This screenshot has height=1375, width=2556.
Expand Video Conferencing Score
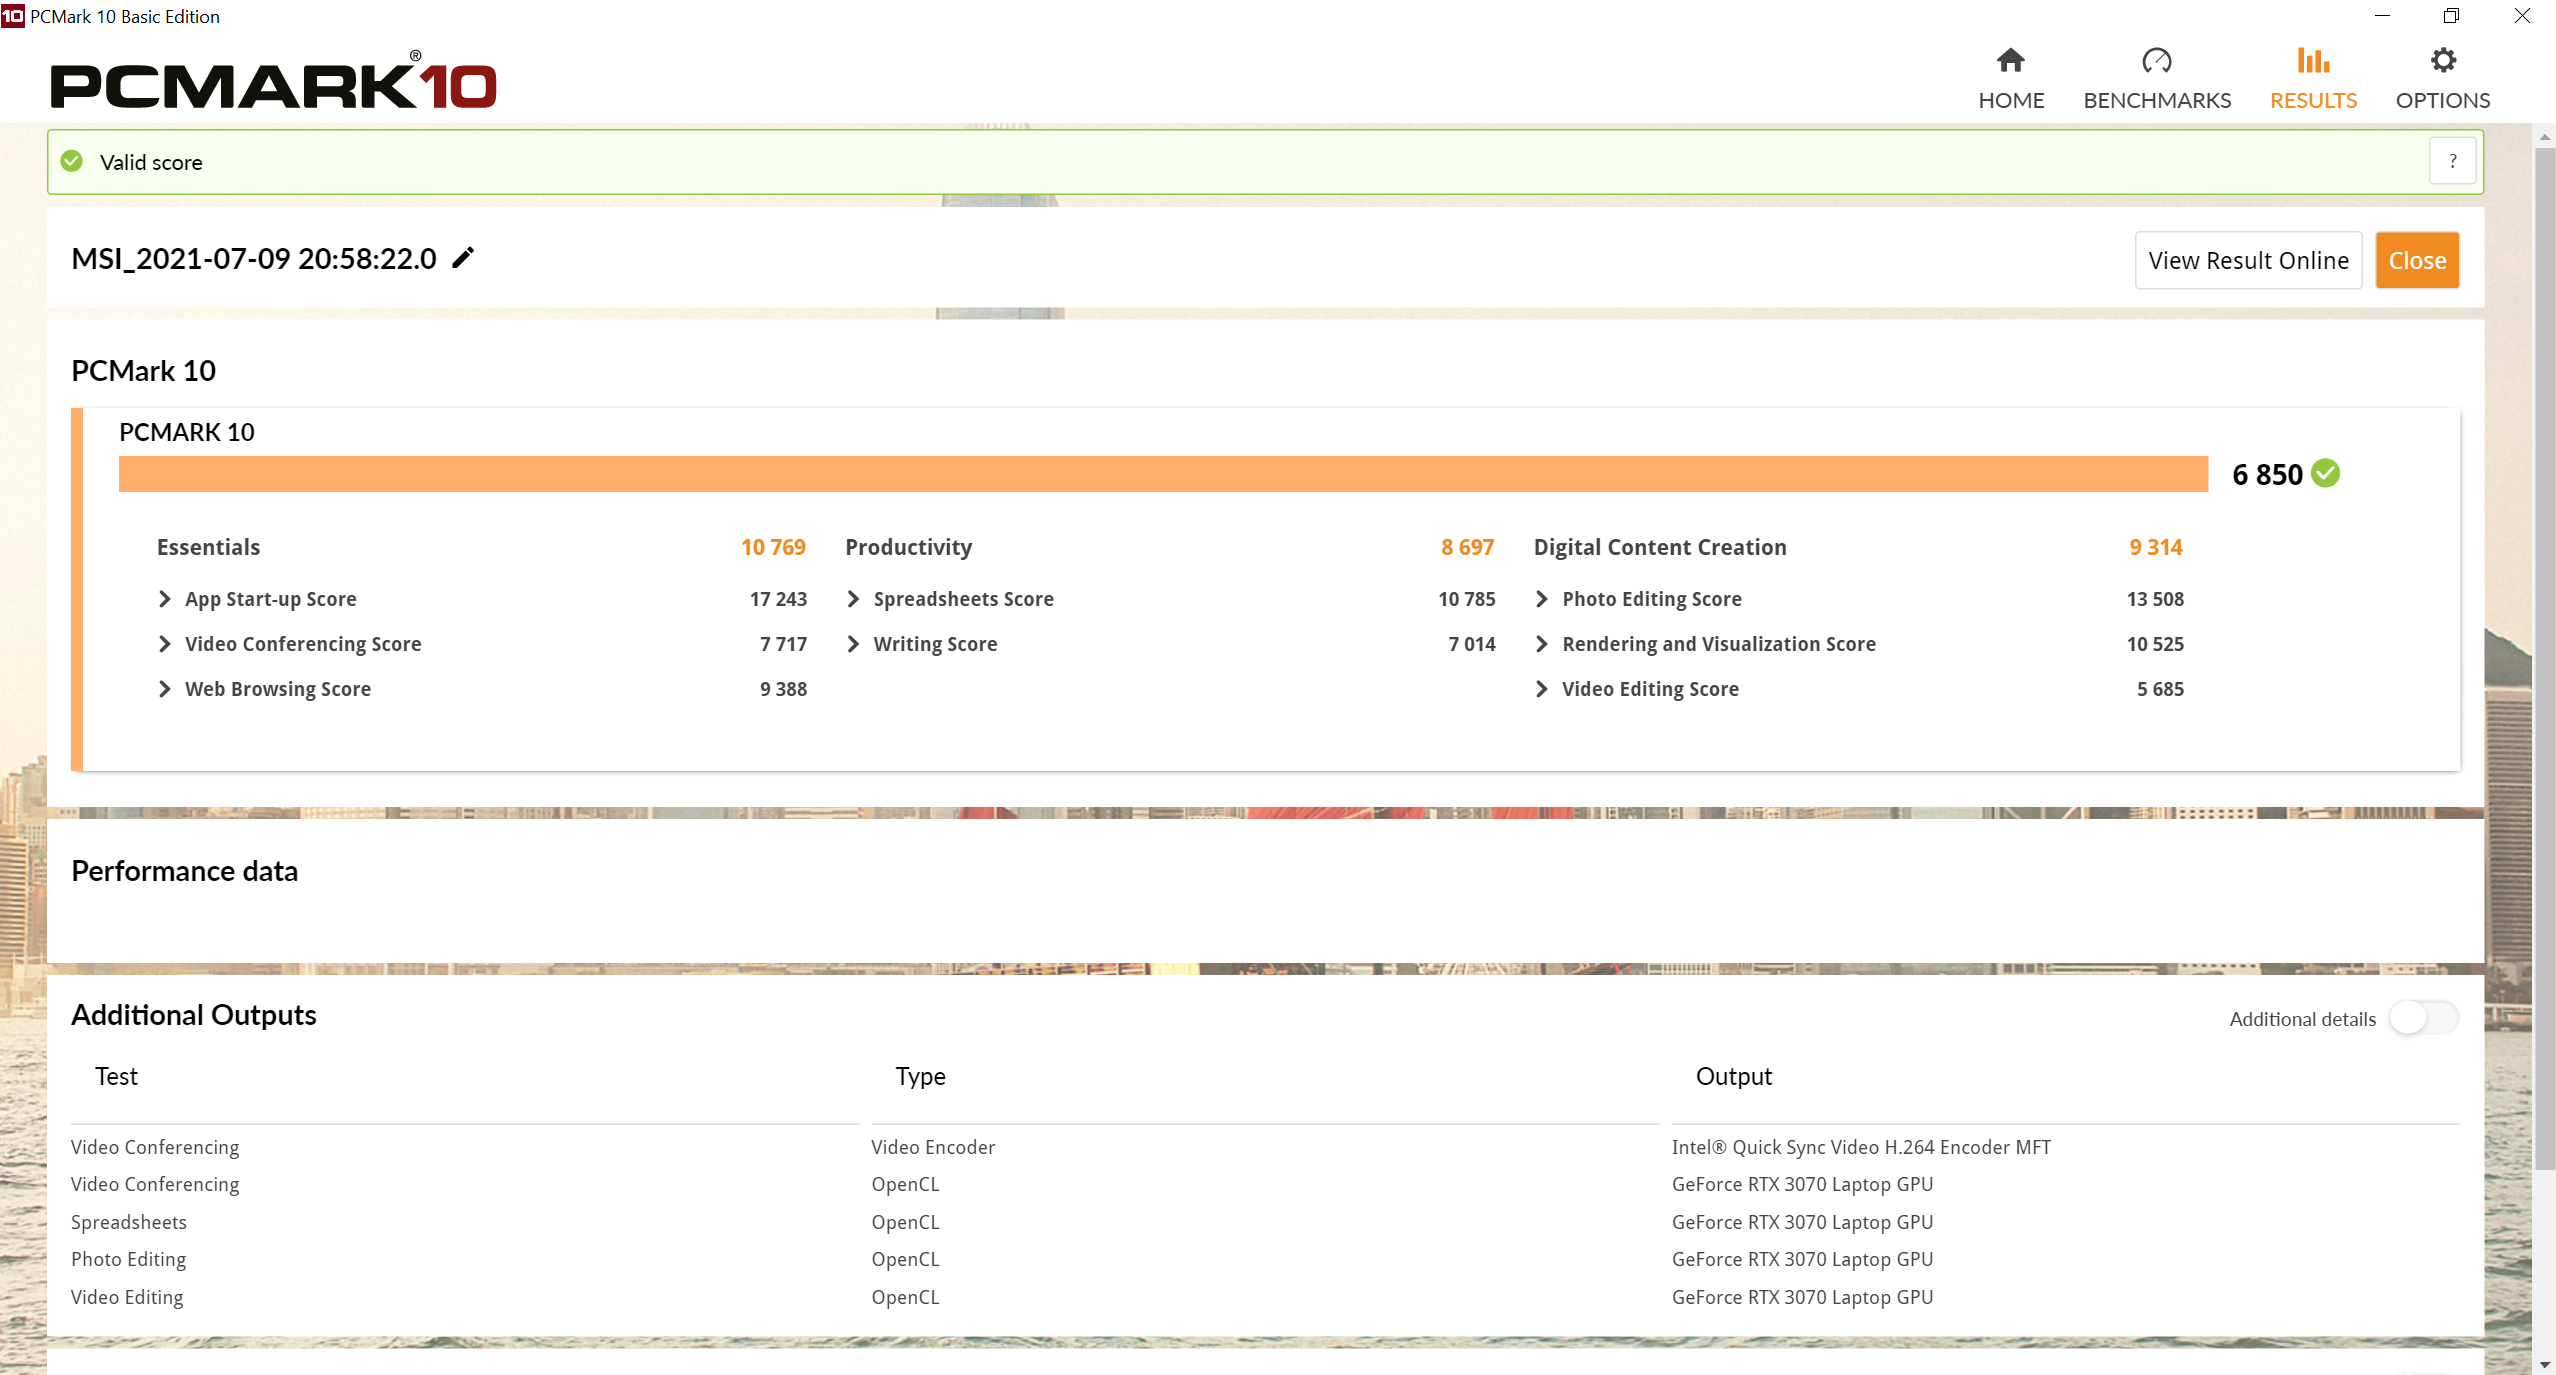tap(165, 644)
